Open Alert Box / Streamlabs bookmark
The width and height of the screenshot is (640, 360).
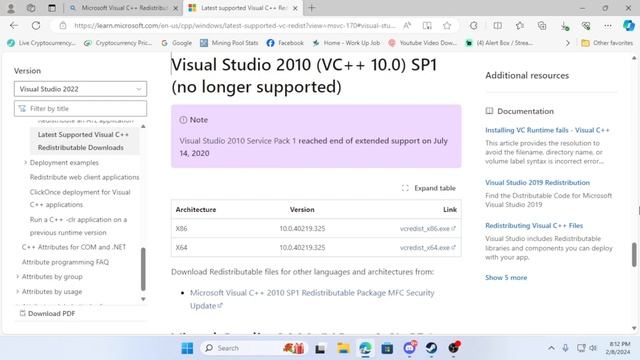(499, 43)
